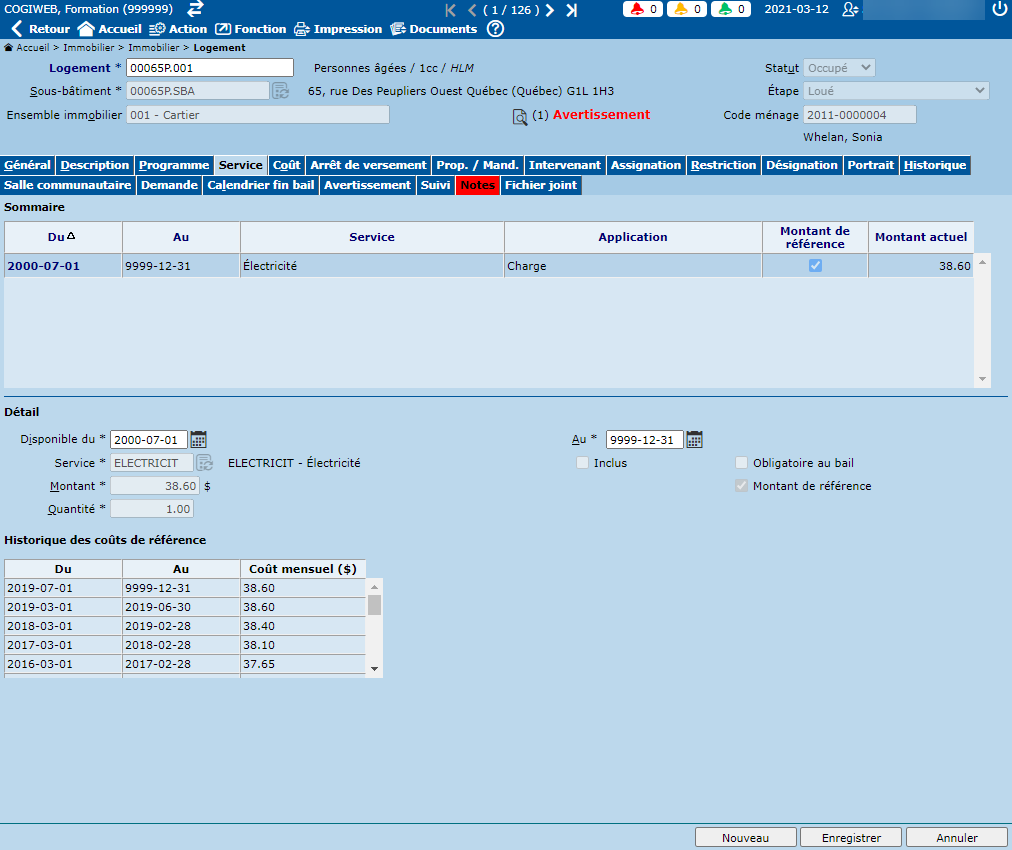This screenshot has width=1012, height=850.
Task: Open the help question mark icon
Action: [x=495, y=29]
